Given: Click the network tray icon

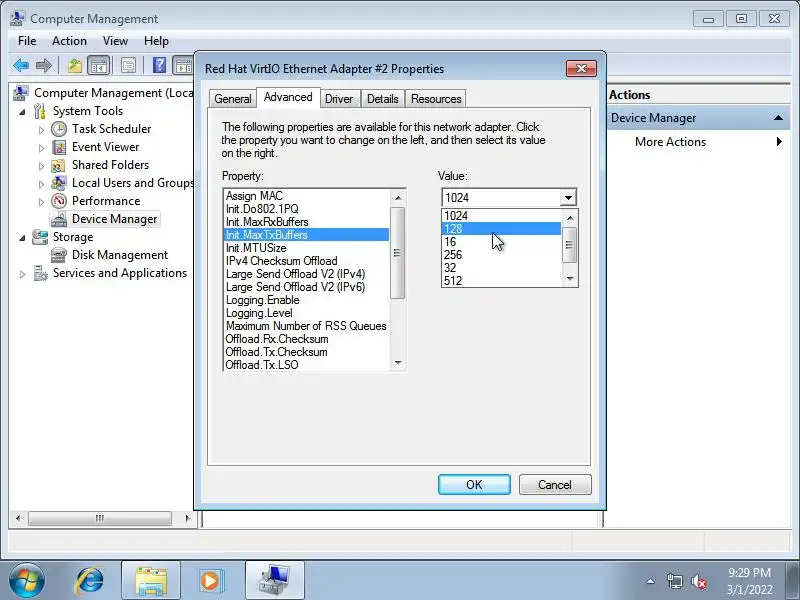Looking at the screenshot, I should pos(674,581).
